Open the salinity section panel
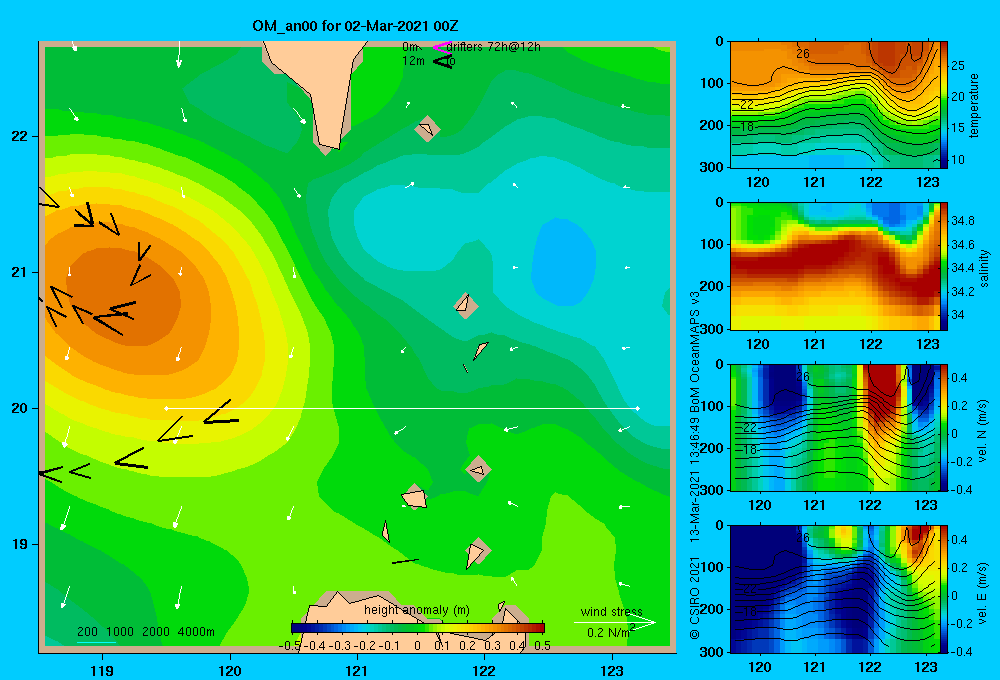This screenshot has width=1000, height=680. coord(835,266)
